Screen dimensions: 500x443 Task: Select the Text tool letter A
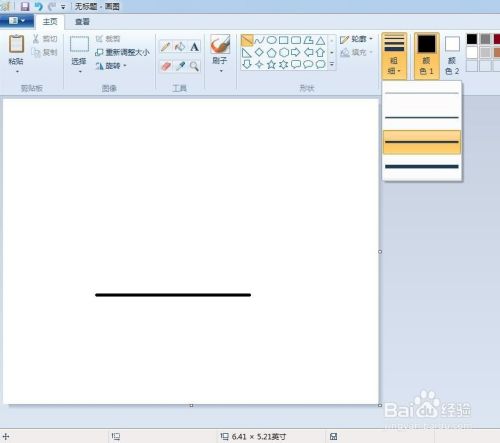(x=194, y=47)
